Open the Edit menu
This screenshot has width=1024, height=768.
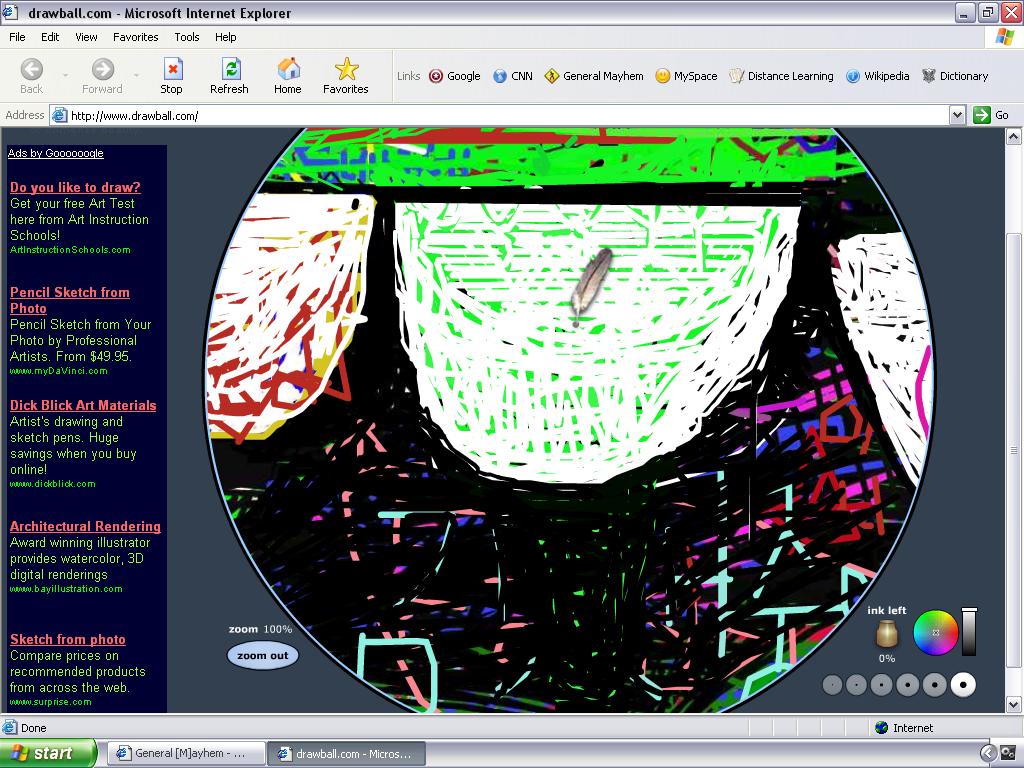click(50, 37)
